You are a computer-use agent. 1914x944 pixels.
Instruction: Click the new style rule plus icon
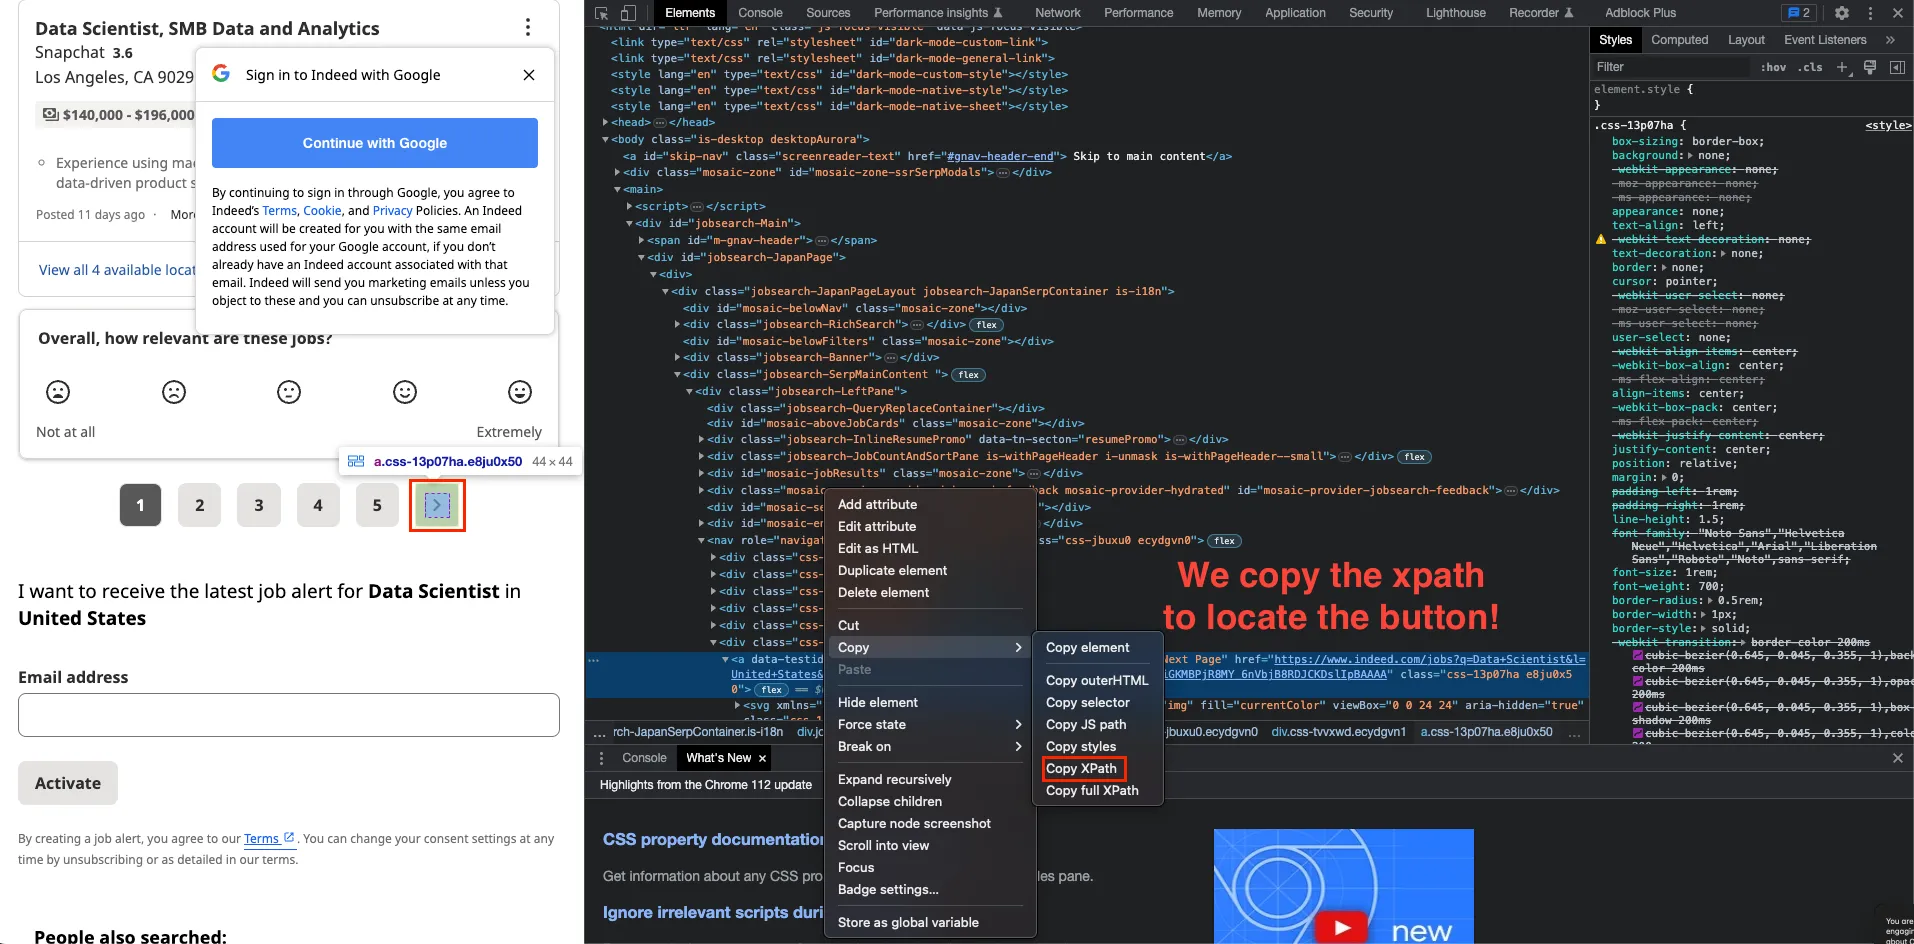[x=1842, y=67]
